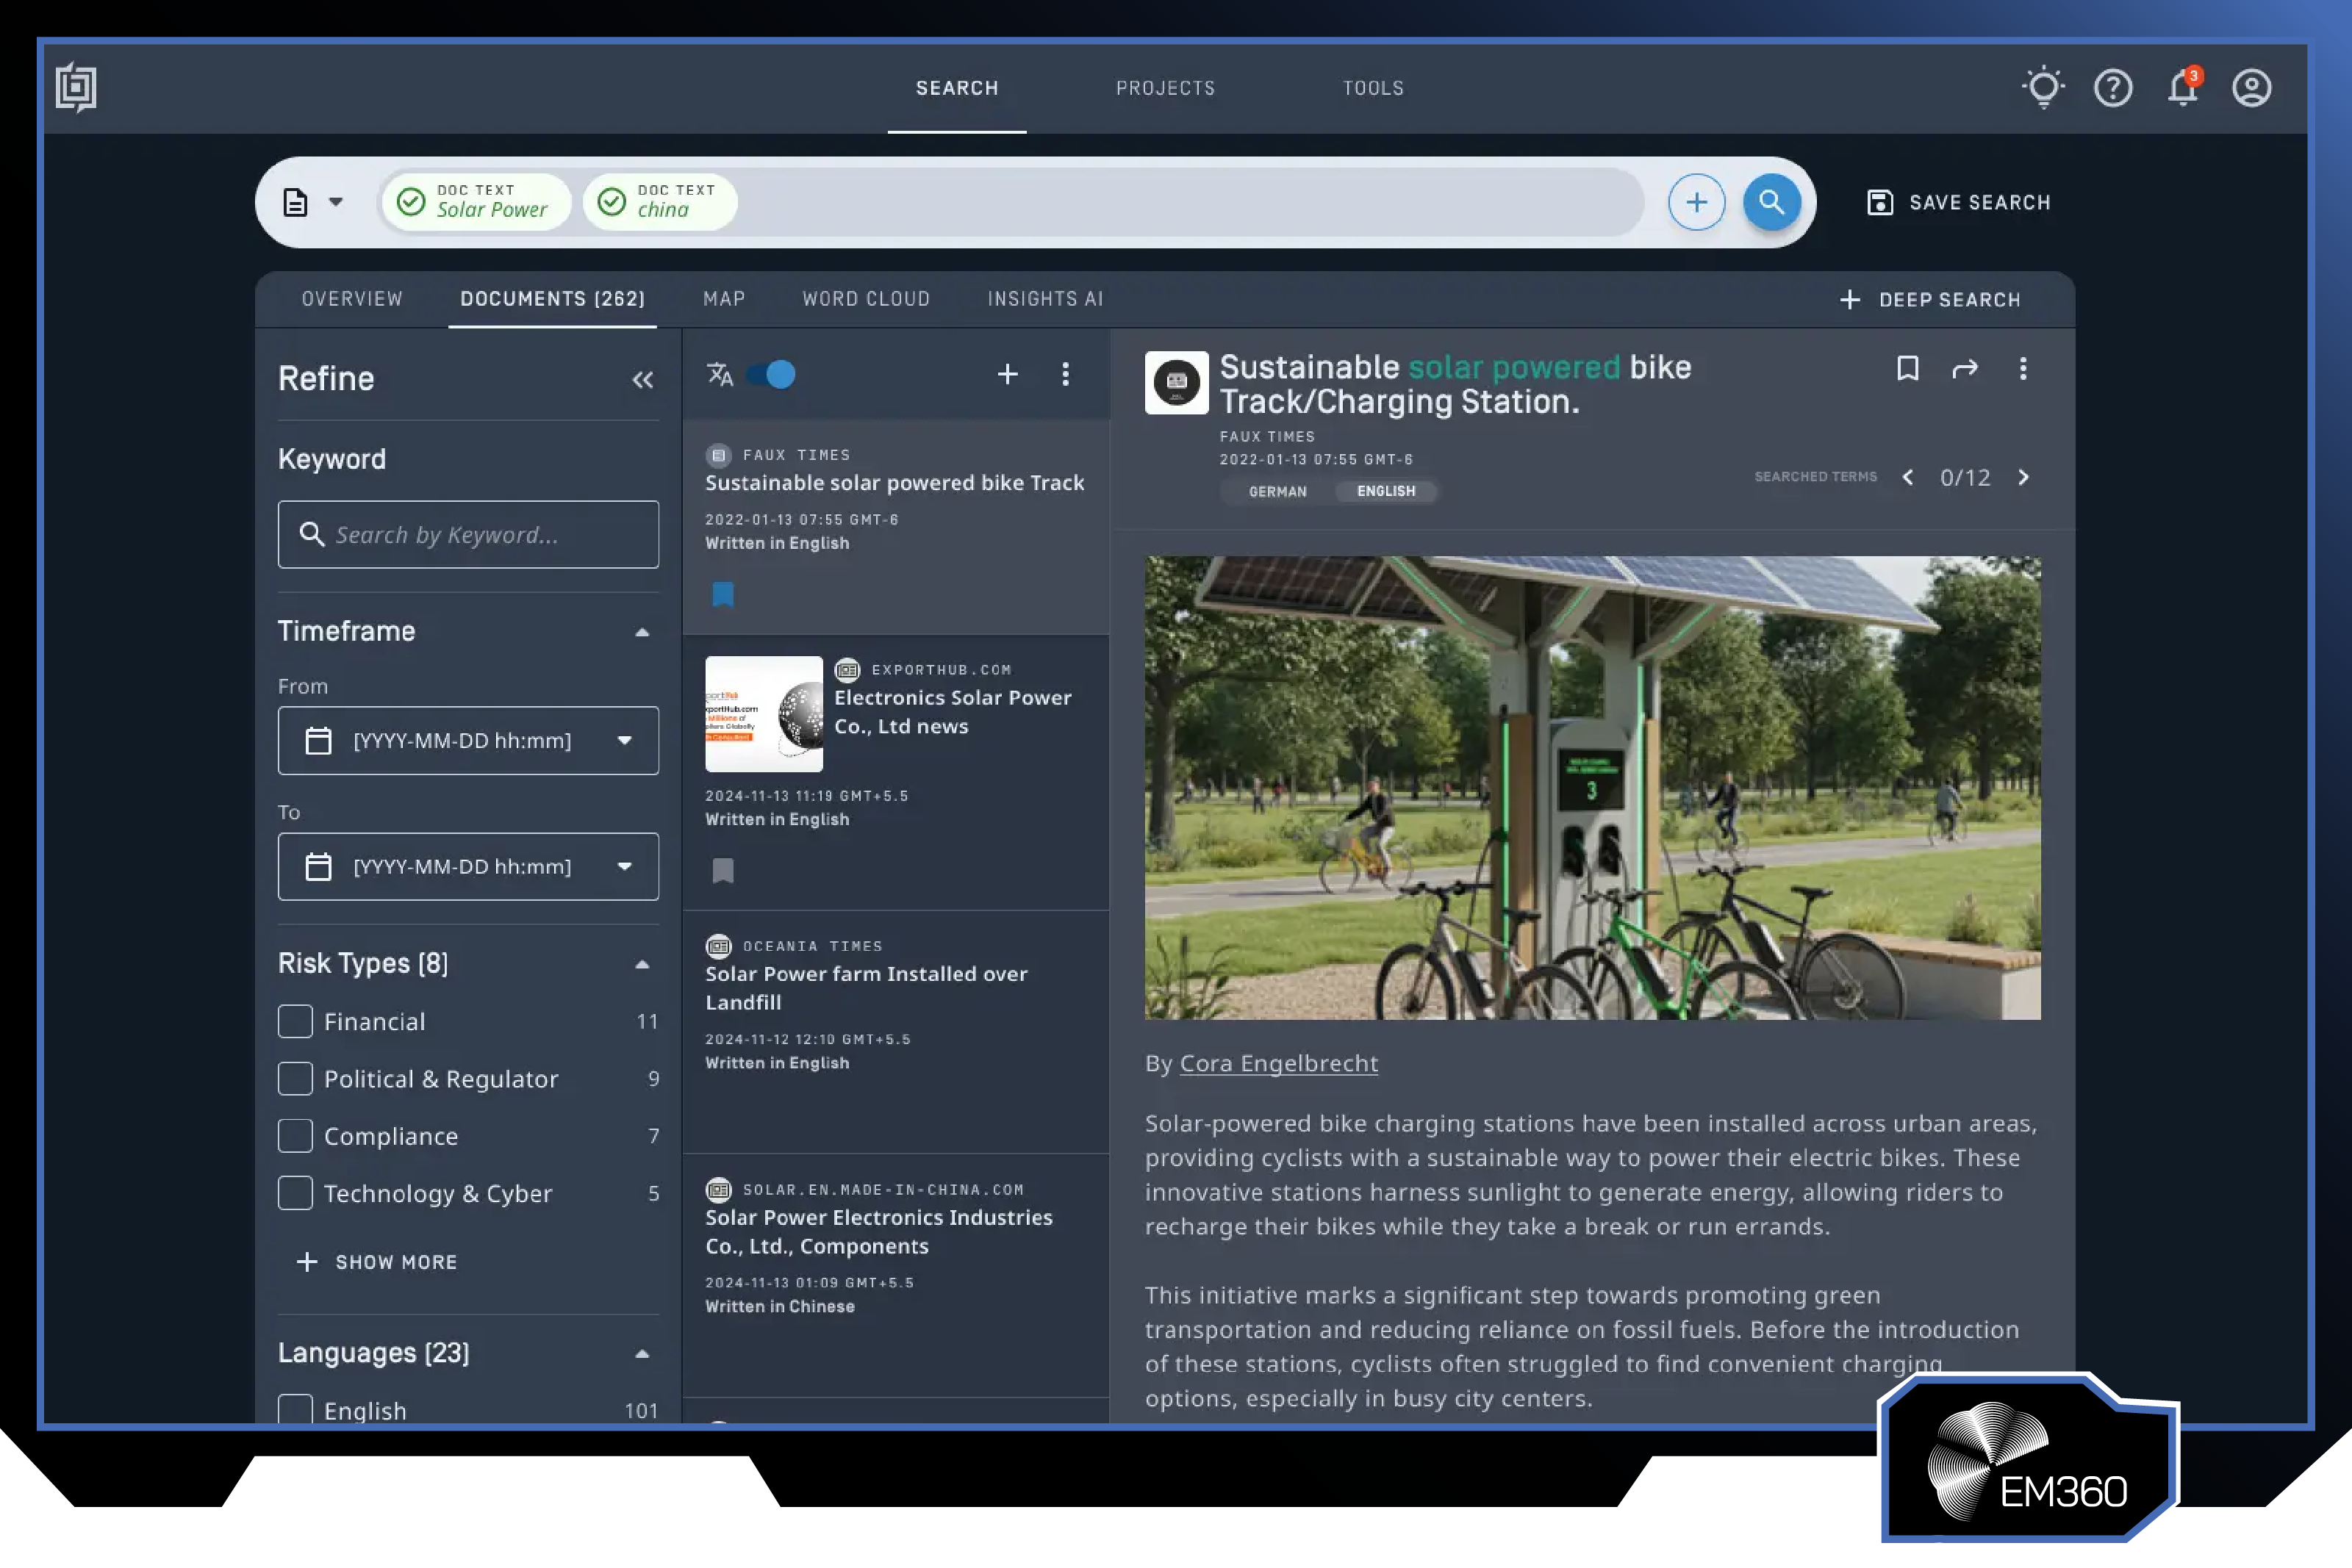Open the Overview tab

tap(352, 299)
